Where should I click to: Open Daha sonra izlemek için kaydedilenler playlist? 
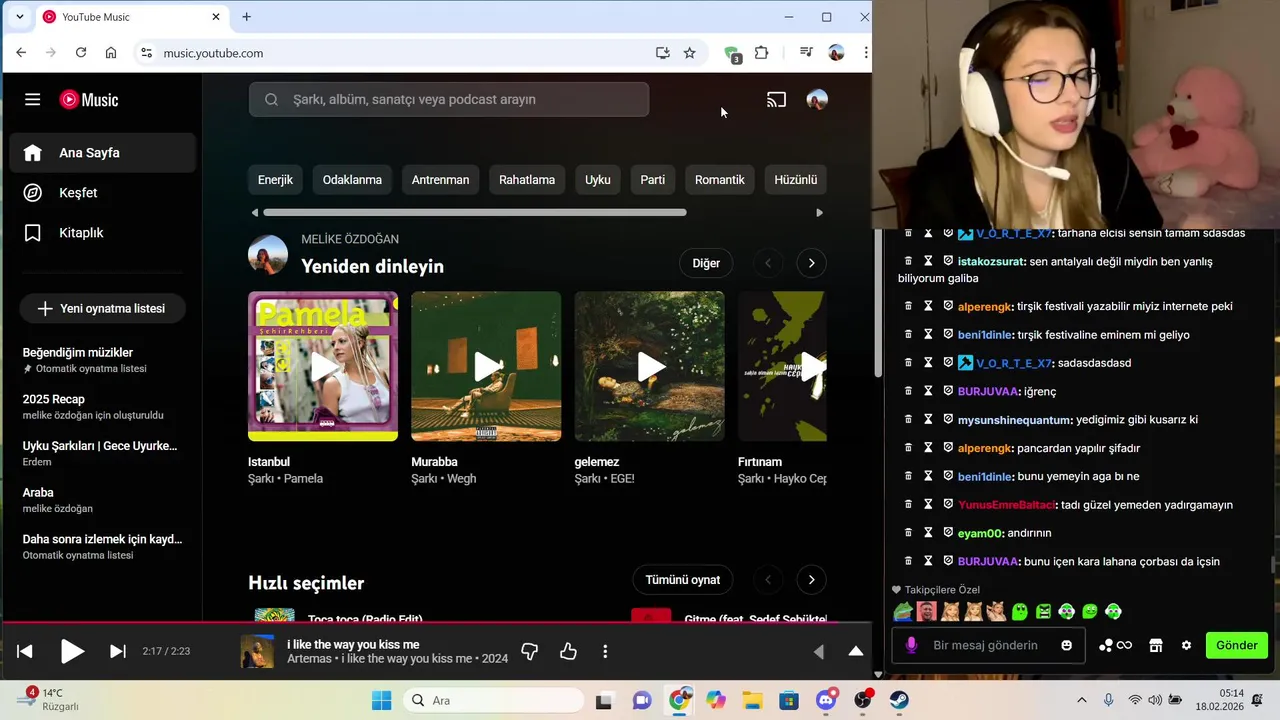(103, 546)
